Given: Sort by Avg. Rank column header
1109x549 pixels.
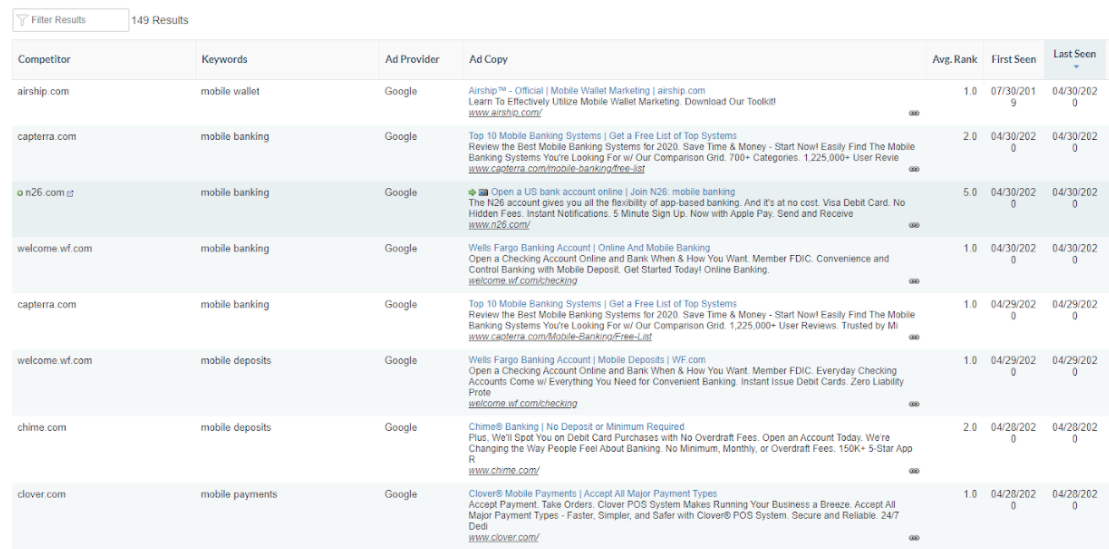Looking at the screenshot, I should pyautogui.click(x=955, y=59).
